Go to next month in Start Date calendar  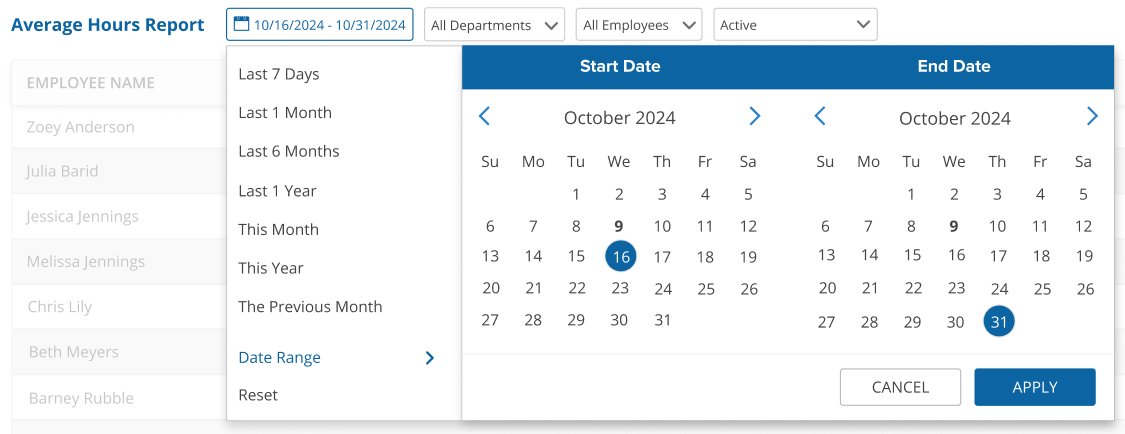point(754,116)
